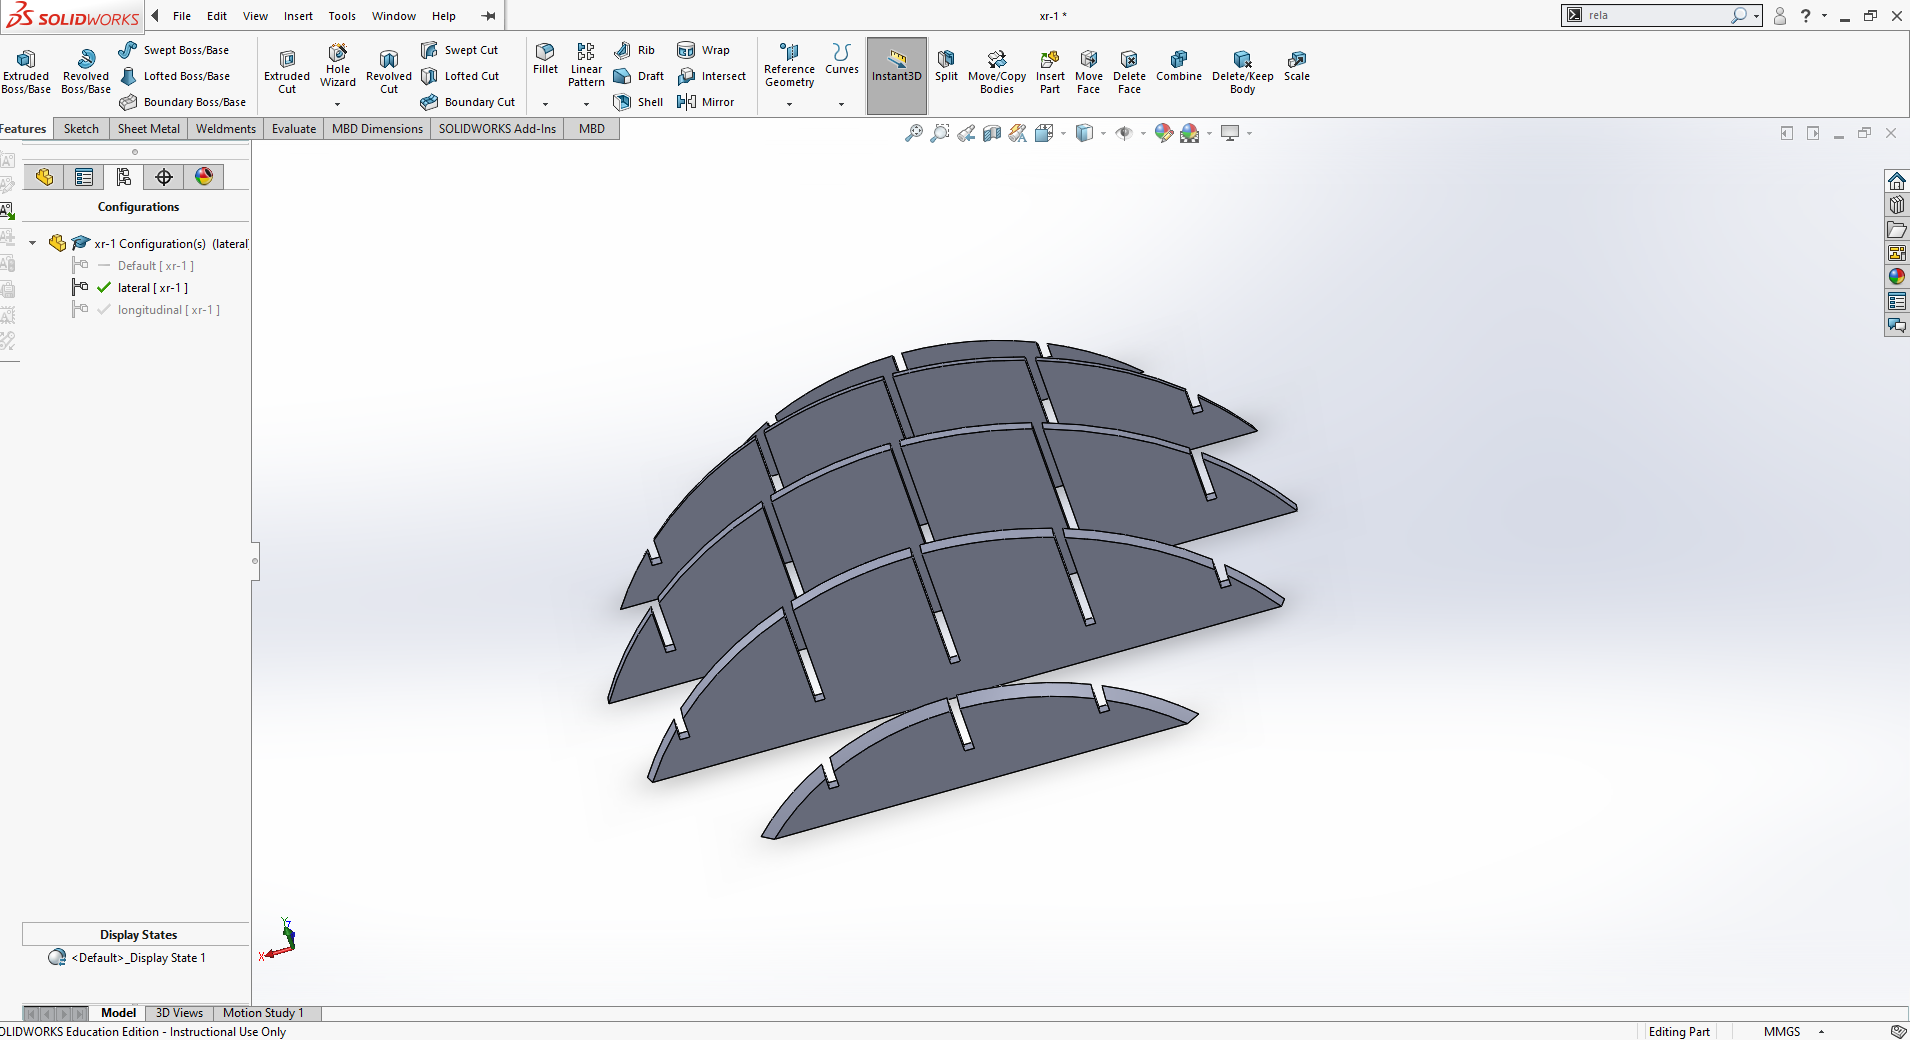
Task: Open the Hole Wizard tool
Action: pos(338,65)
